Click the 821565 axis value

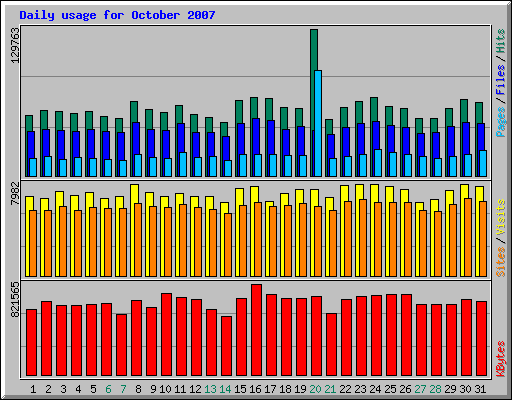pos(15,300)
